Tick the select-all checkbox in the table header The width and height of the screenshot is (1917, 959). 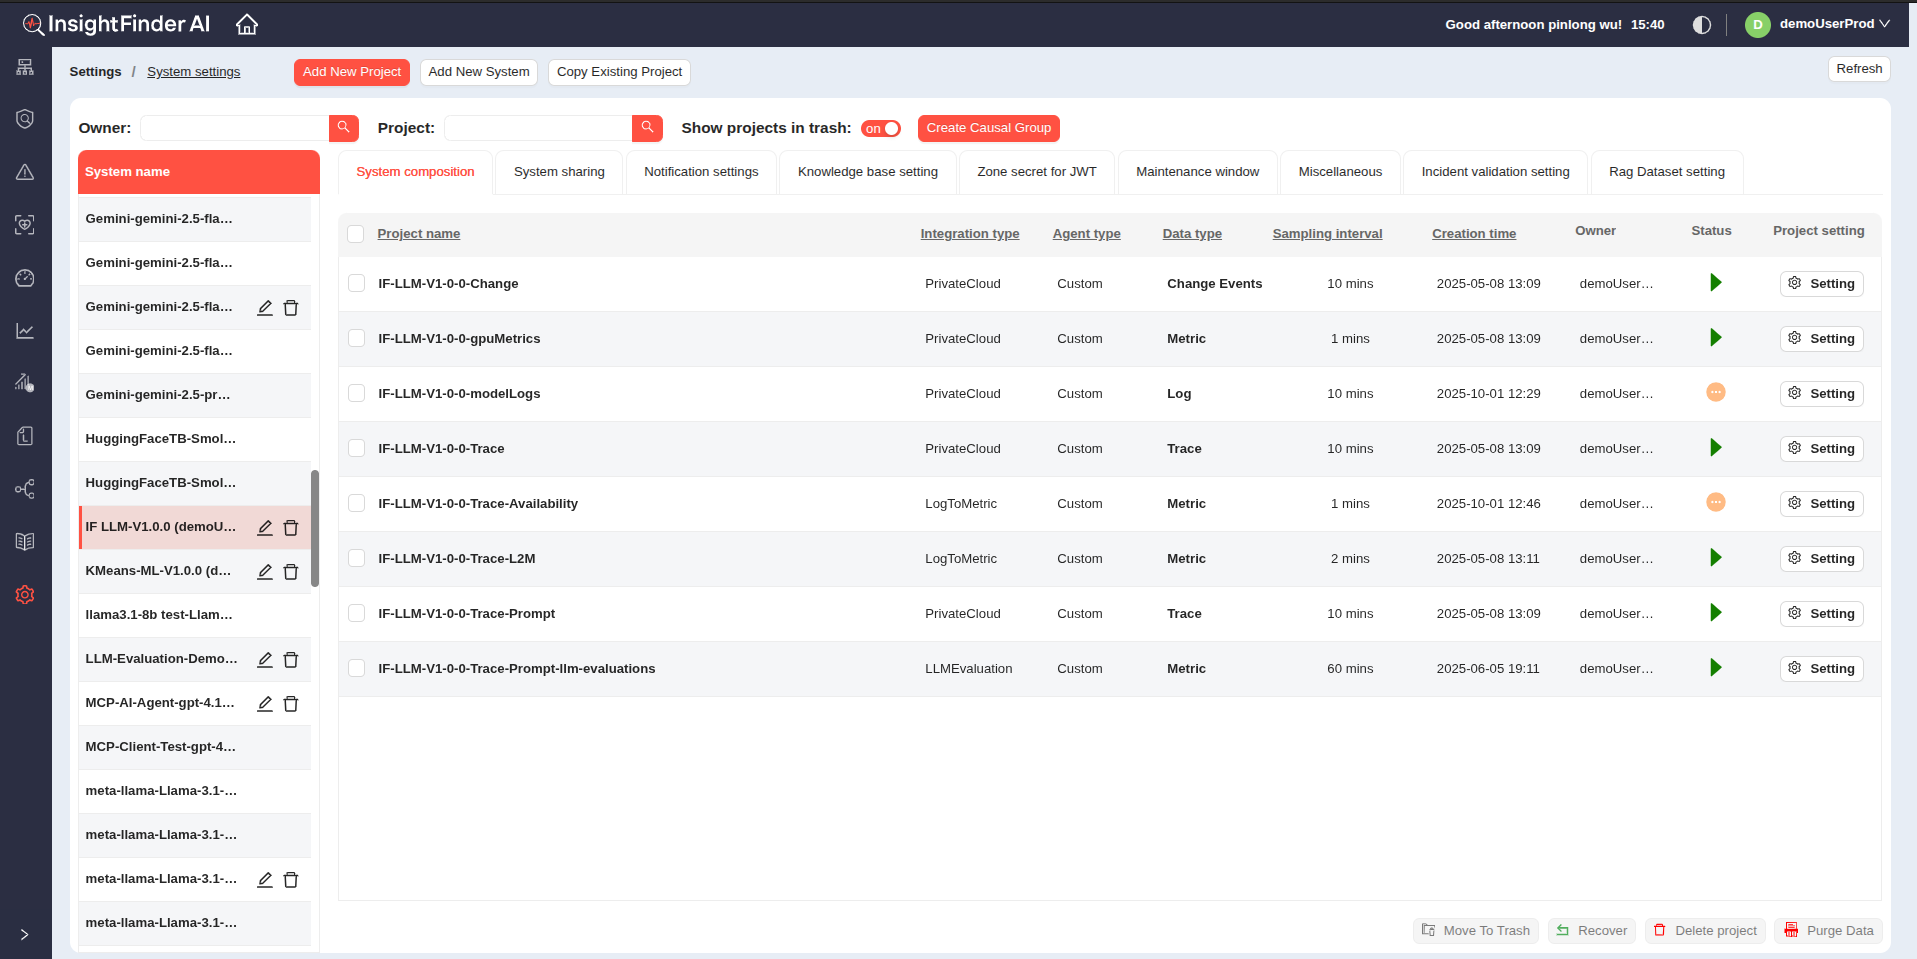pos(356,234)
